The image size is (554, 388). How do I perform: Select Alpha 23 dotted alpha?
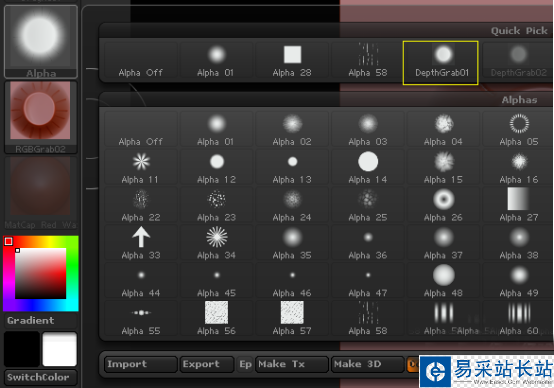click(216, 205)
